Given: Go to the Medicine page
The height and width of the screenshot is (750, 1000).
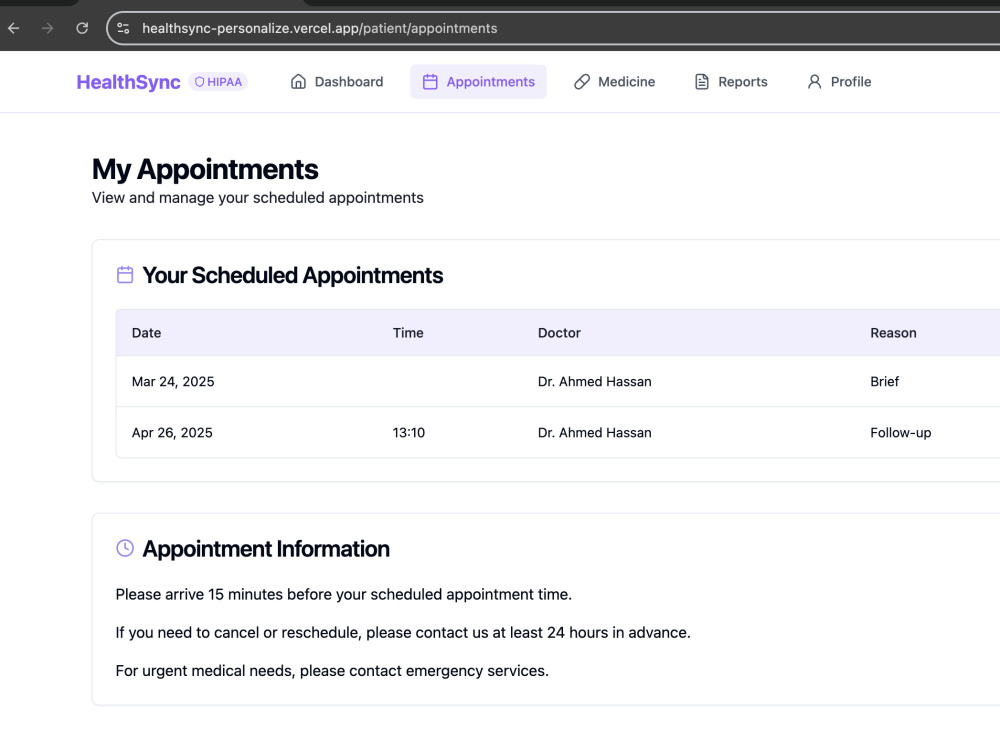Looking at the screenshot, I should [614, 82].
